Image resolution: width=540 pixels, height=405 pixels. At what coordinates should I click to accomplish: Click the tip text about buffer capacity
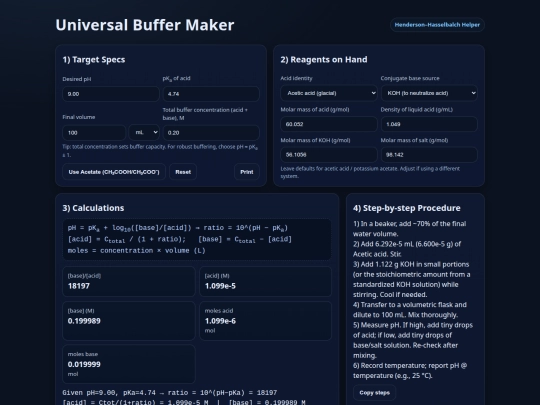pos(160,150)
